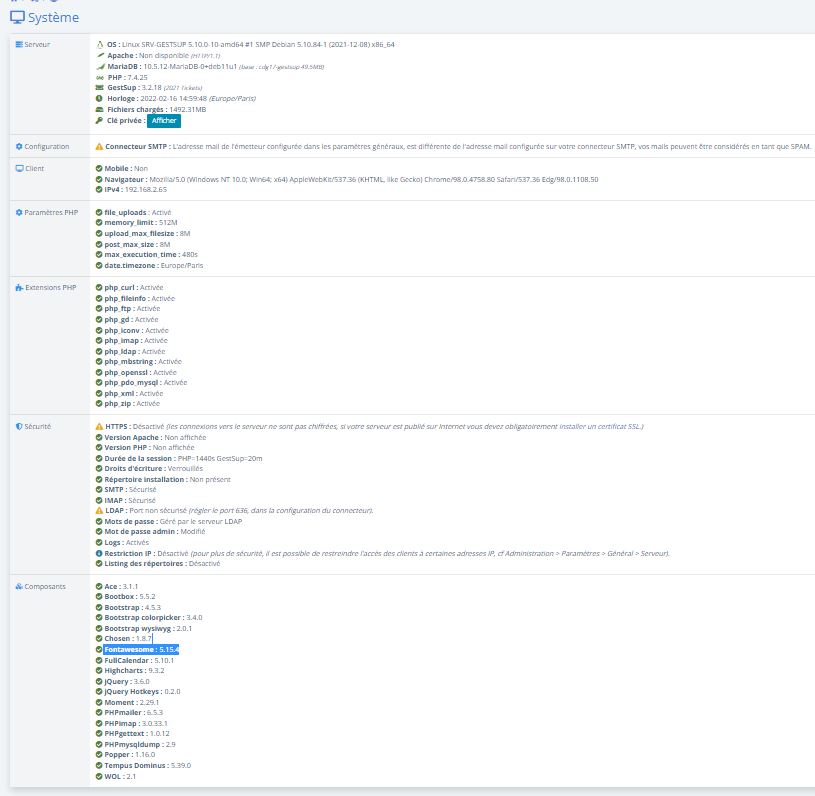Click the green check beside php_ldap
The width and height of the screenshot is (815, 796).
[x=99, y=351]
